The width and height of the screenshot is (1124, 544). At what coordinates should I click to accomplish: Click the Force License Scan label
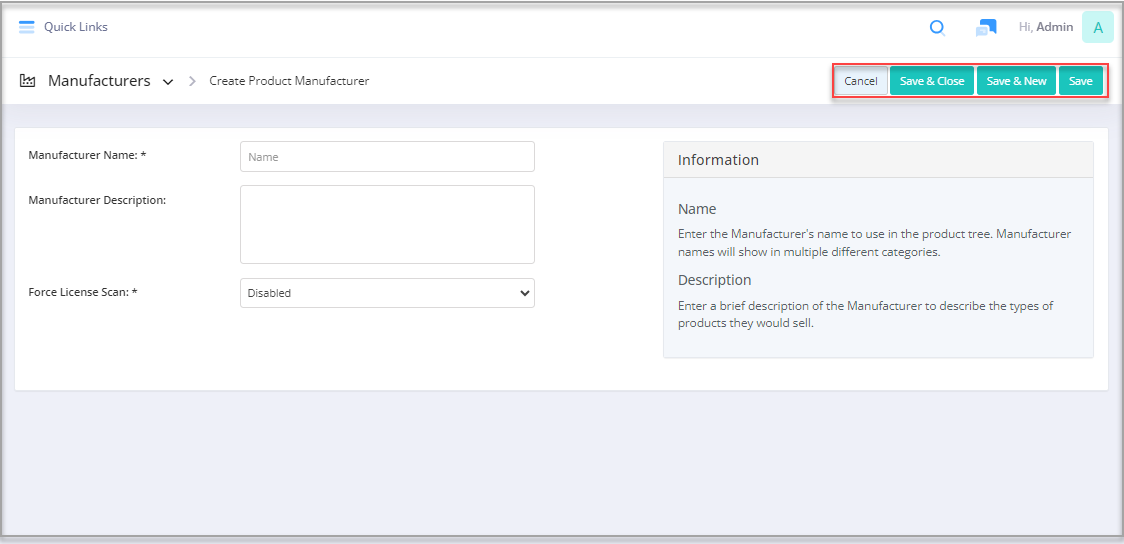coord(83,292)
